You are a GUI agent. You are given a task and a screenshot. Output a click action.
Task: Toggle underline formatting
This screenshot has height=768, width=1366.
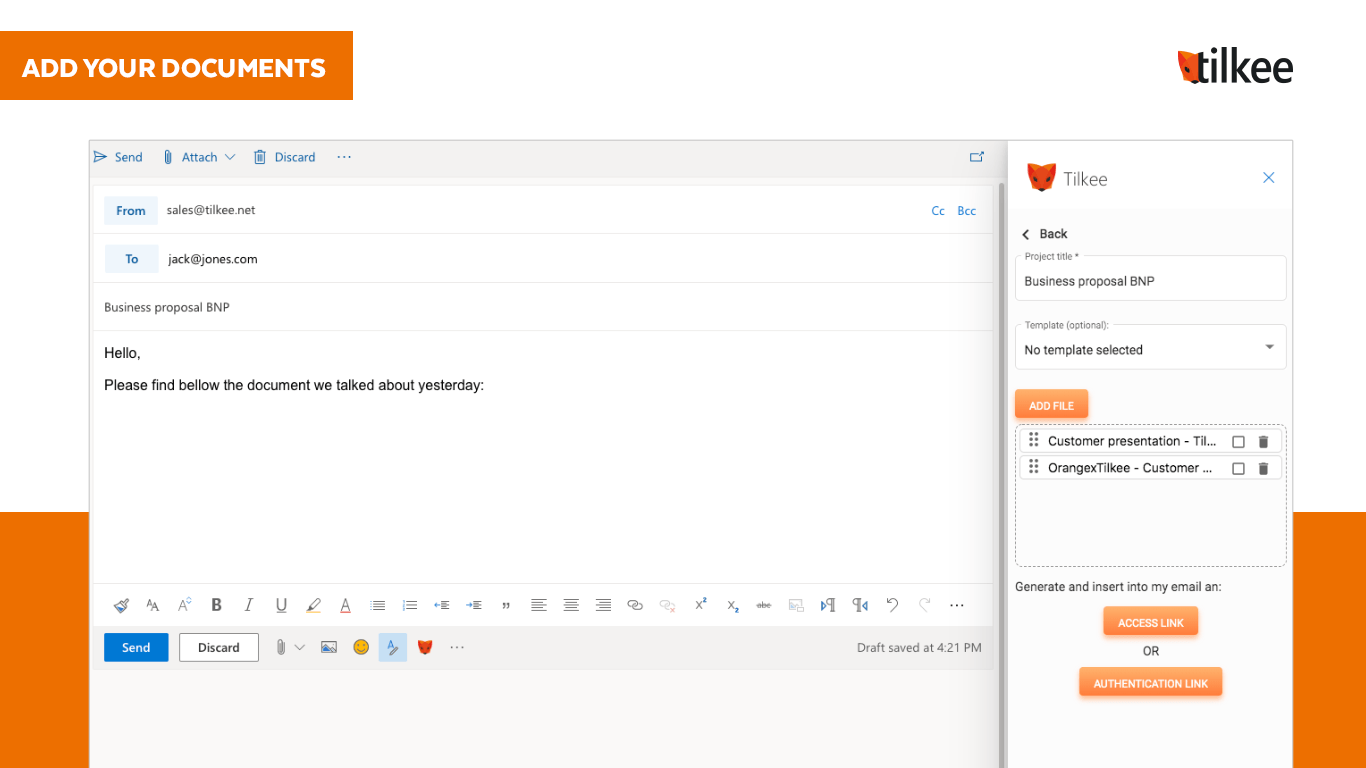point(281,605)
